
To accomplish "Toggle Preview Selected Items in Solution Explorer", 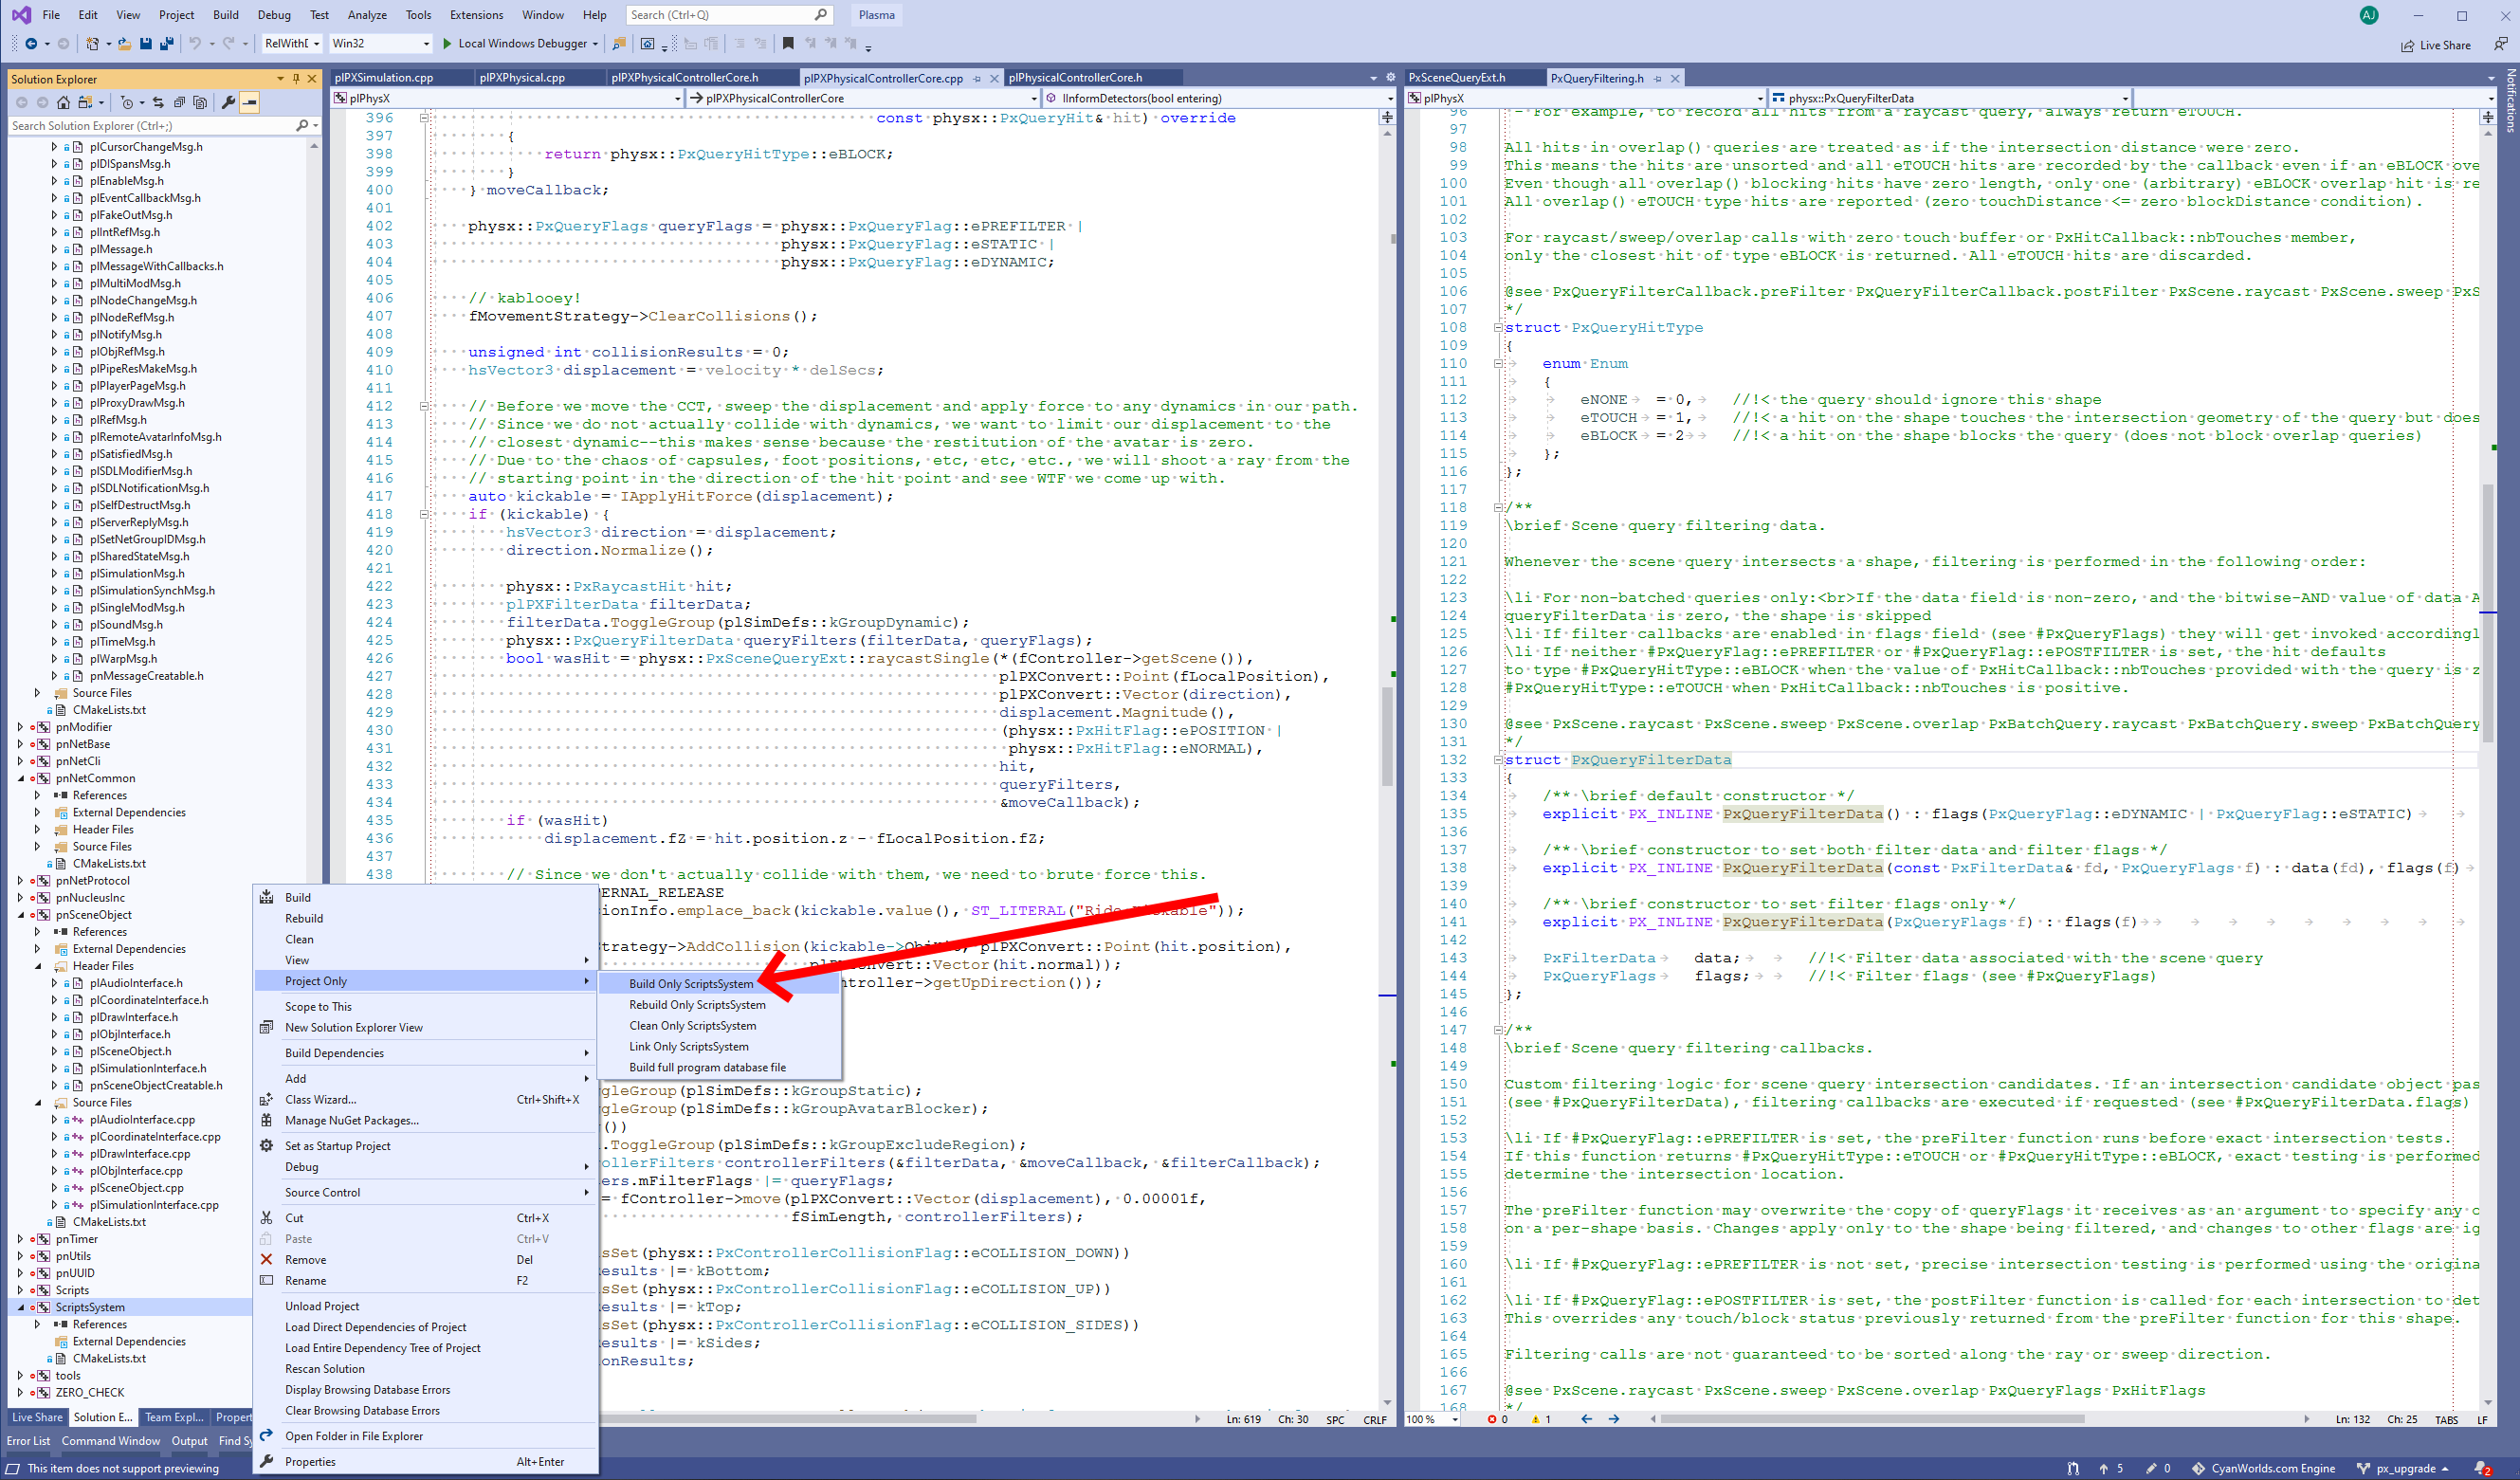I will [249, 102].
